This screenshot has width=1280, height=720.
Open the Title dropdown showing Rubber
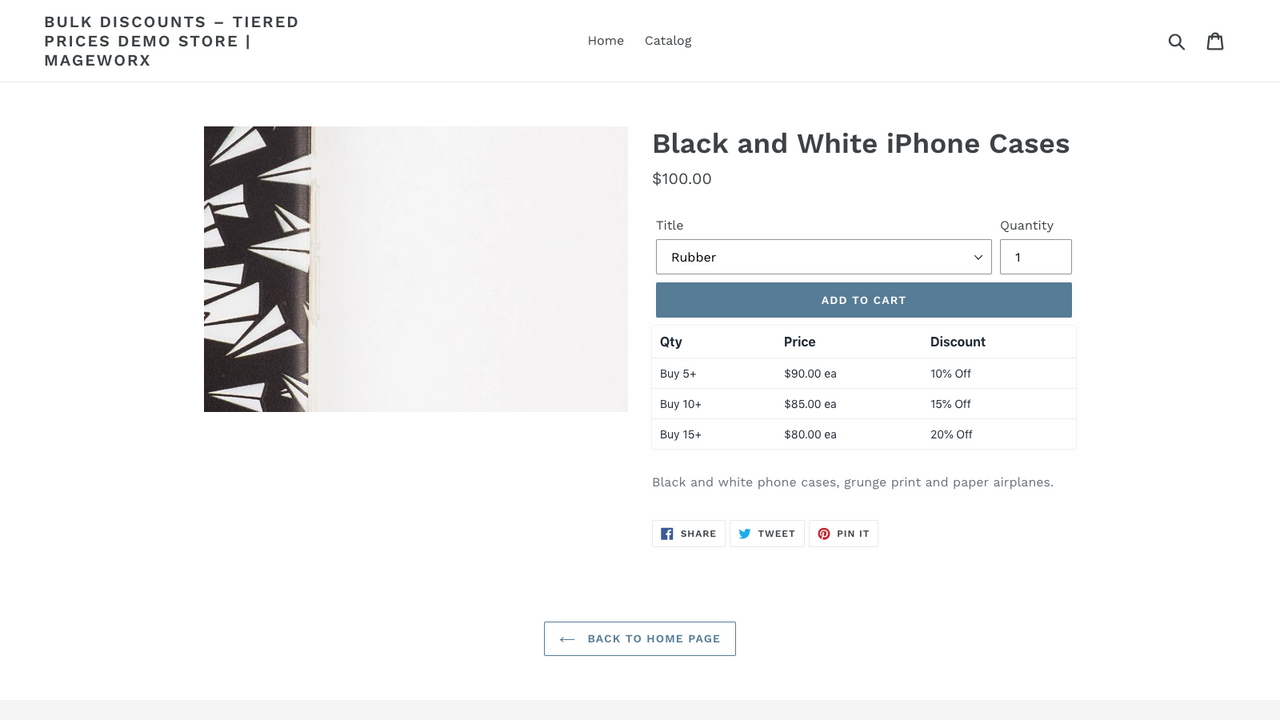[x=822, y=257]
